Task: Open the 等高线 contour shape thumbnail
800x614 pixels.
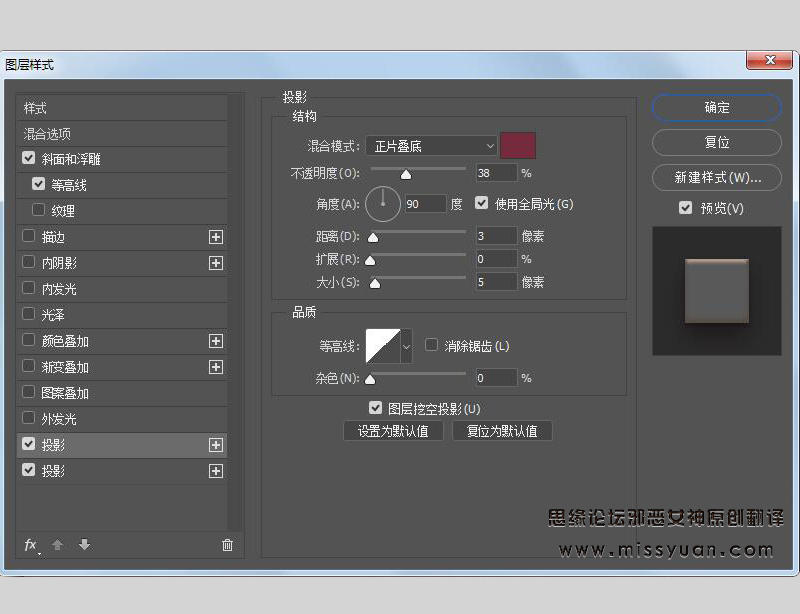Action: click(x=383, y=345)
